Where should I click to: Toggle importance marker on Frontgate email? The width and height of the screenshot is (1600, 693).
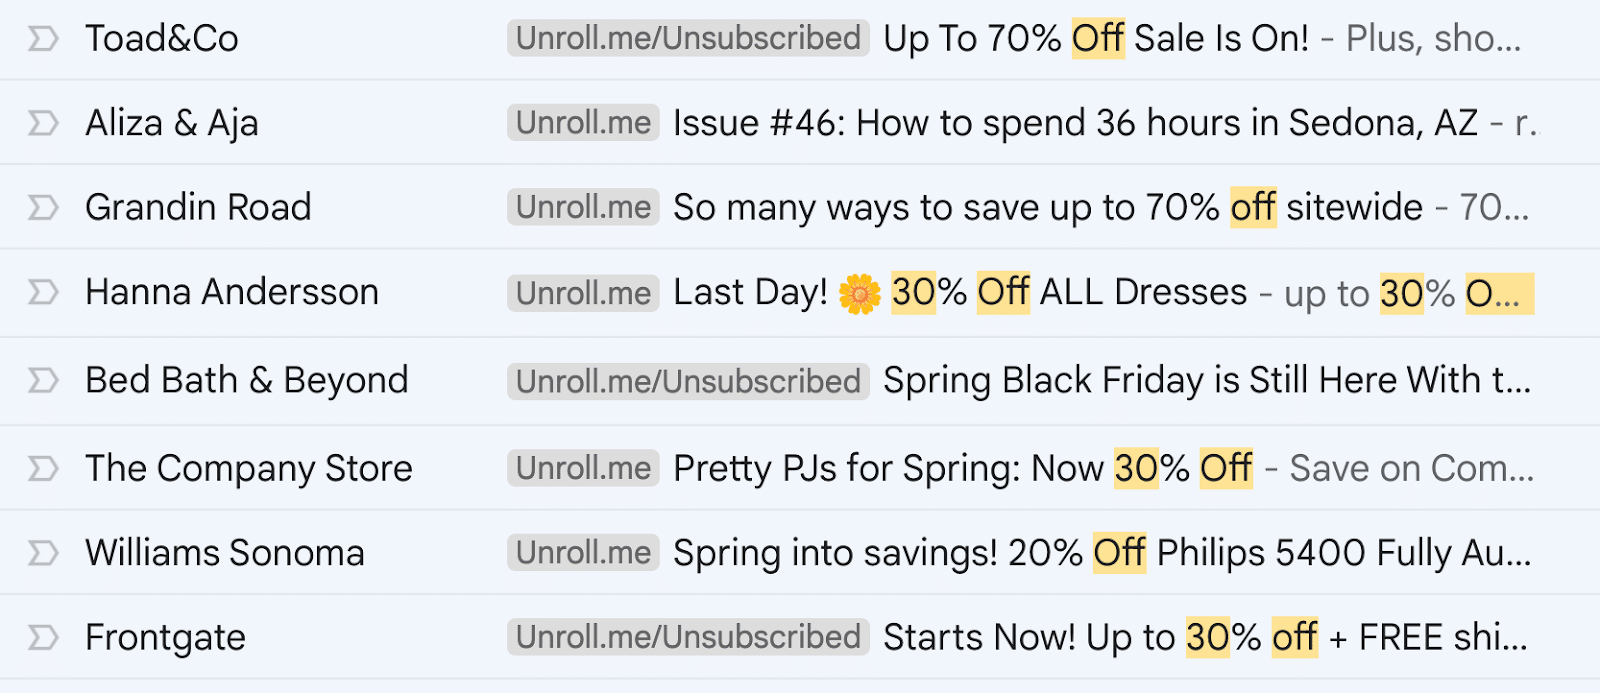pos(42,637)
